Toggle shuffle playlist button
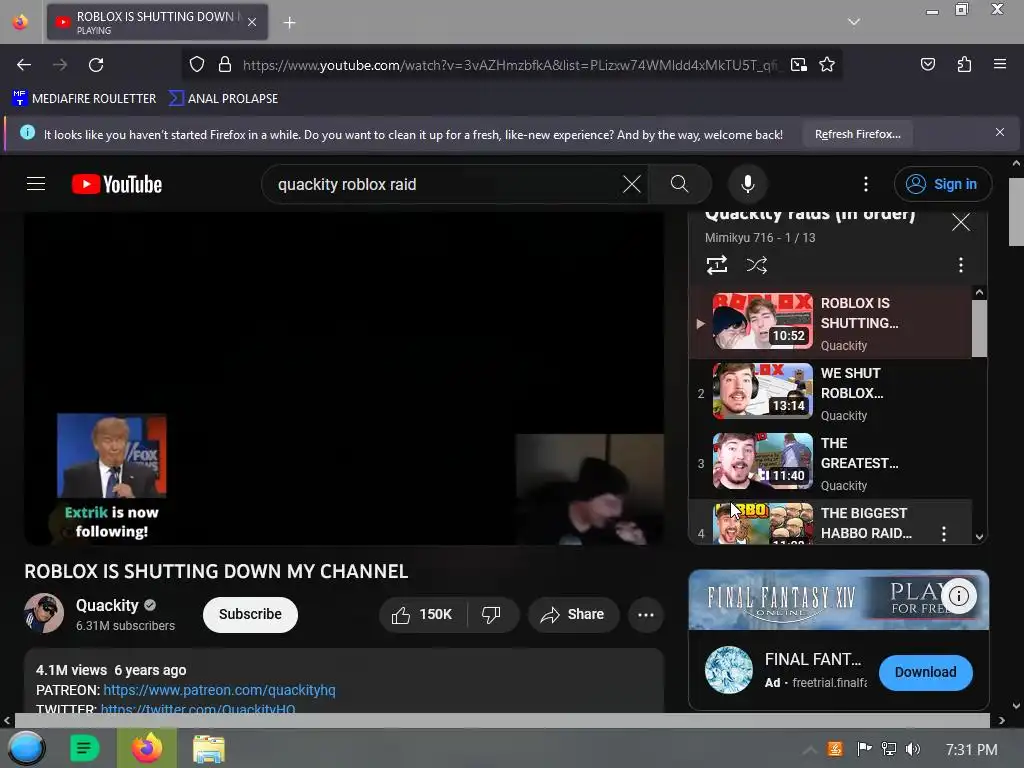 coord(756,264)
